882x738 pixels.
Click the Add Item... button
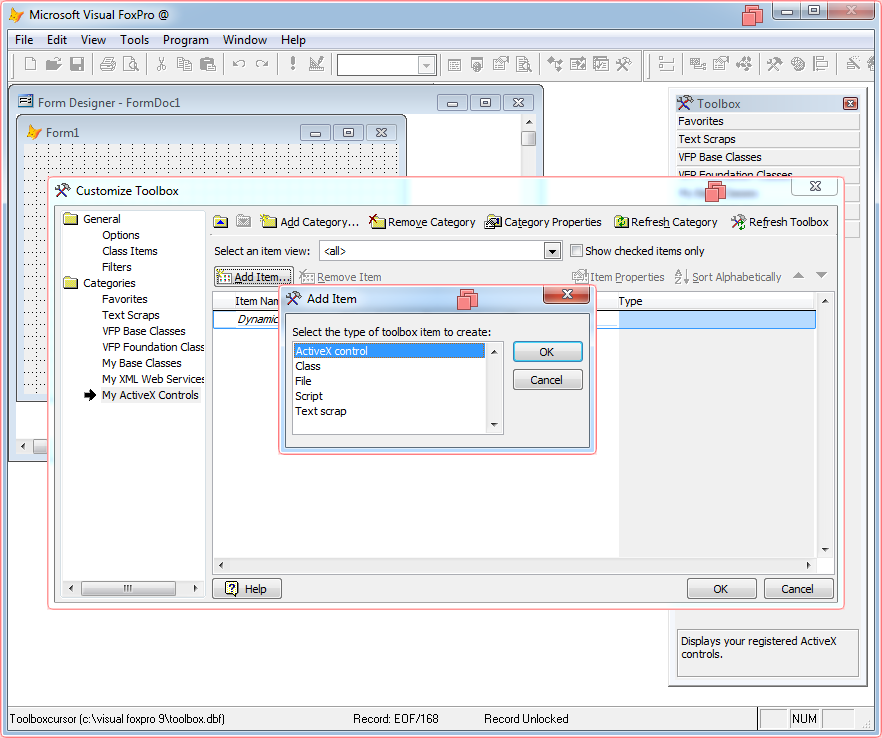254,277
